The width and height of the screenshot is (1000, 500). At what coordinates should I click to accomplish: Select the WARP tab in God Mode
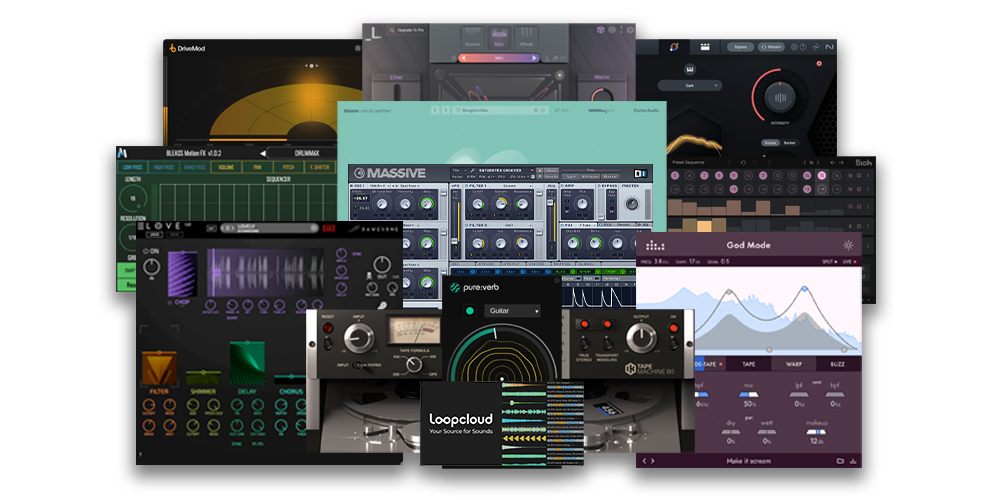793,364
